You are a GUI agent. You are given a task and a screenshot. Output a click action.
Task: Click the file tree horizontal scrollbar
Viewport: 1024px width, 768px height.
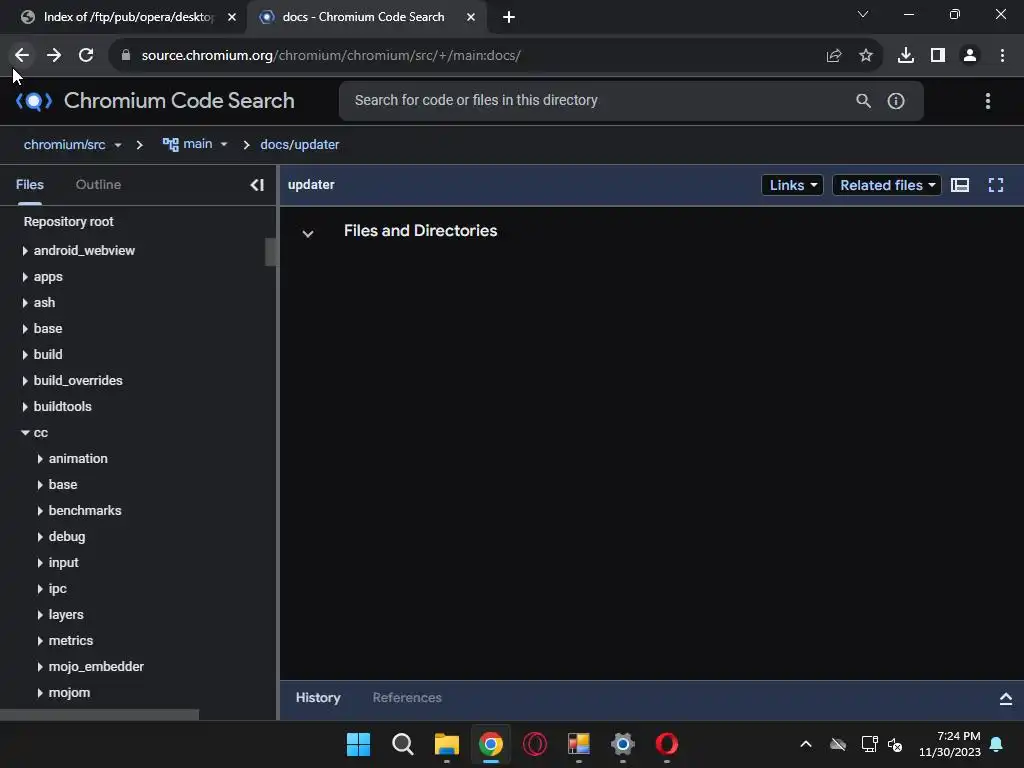(99, 714)
